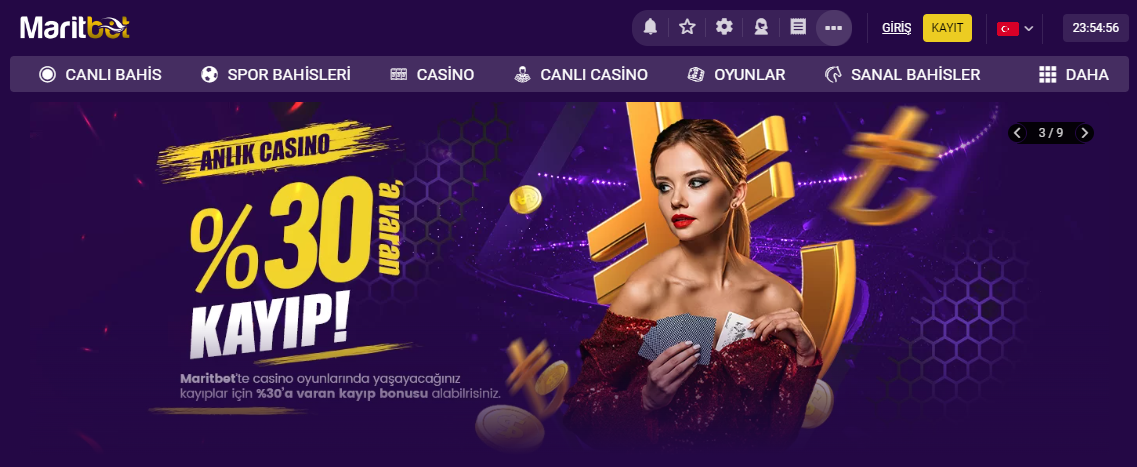Viewport: 1137px width, 467px height.
Task: Open the OYUNLAR menu item
Action: [x=736, y=74]
